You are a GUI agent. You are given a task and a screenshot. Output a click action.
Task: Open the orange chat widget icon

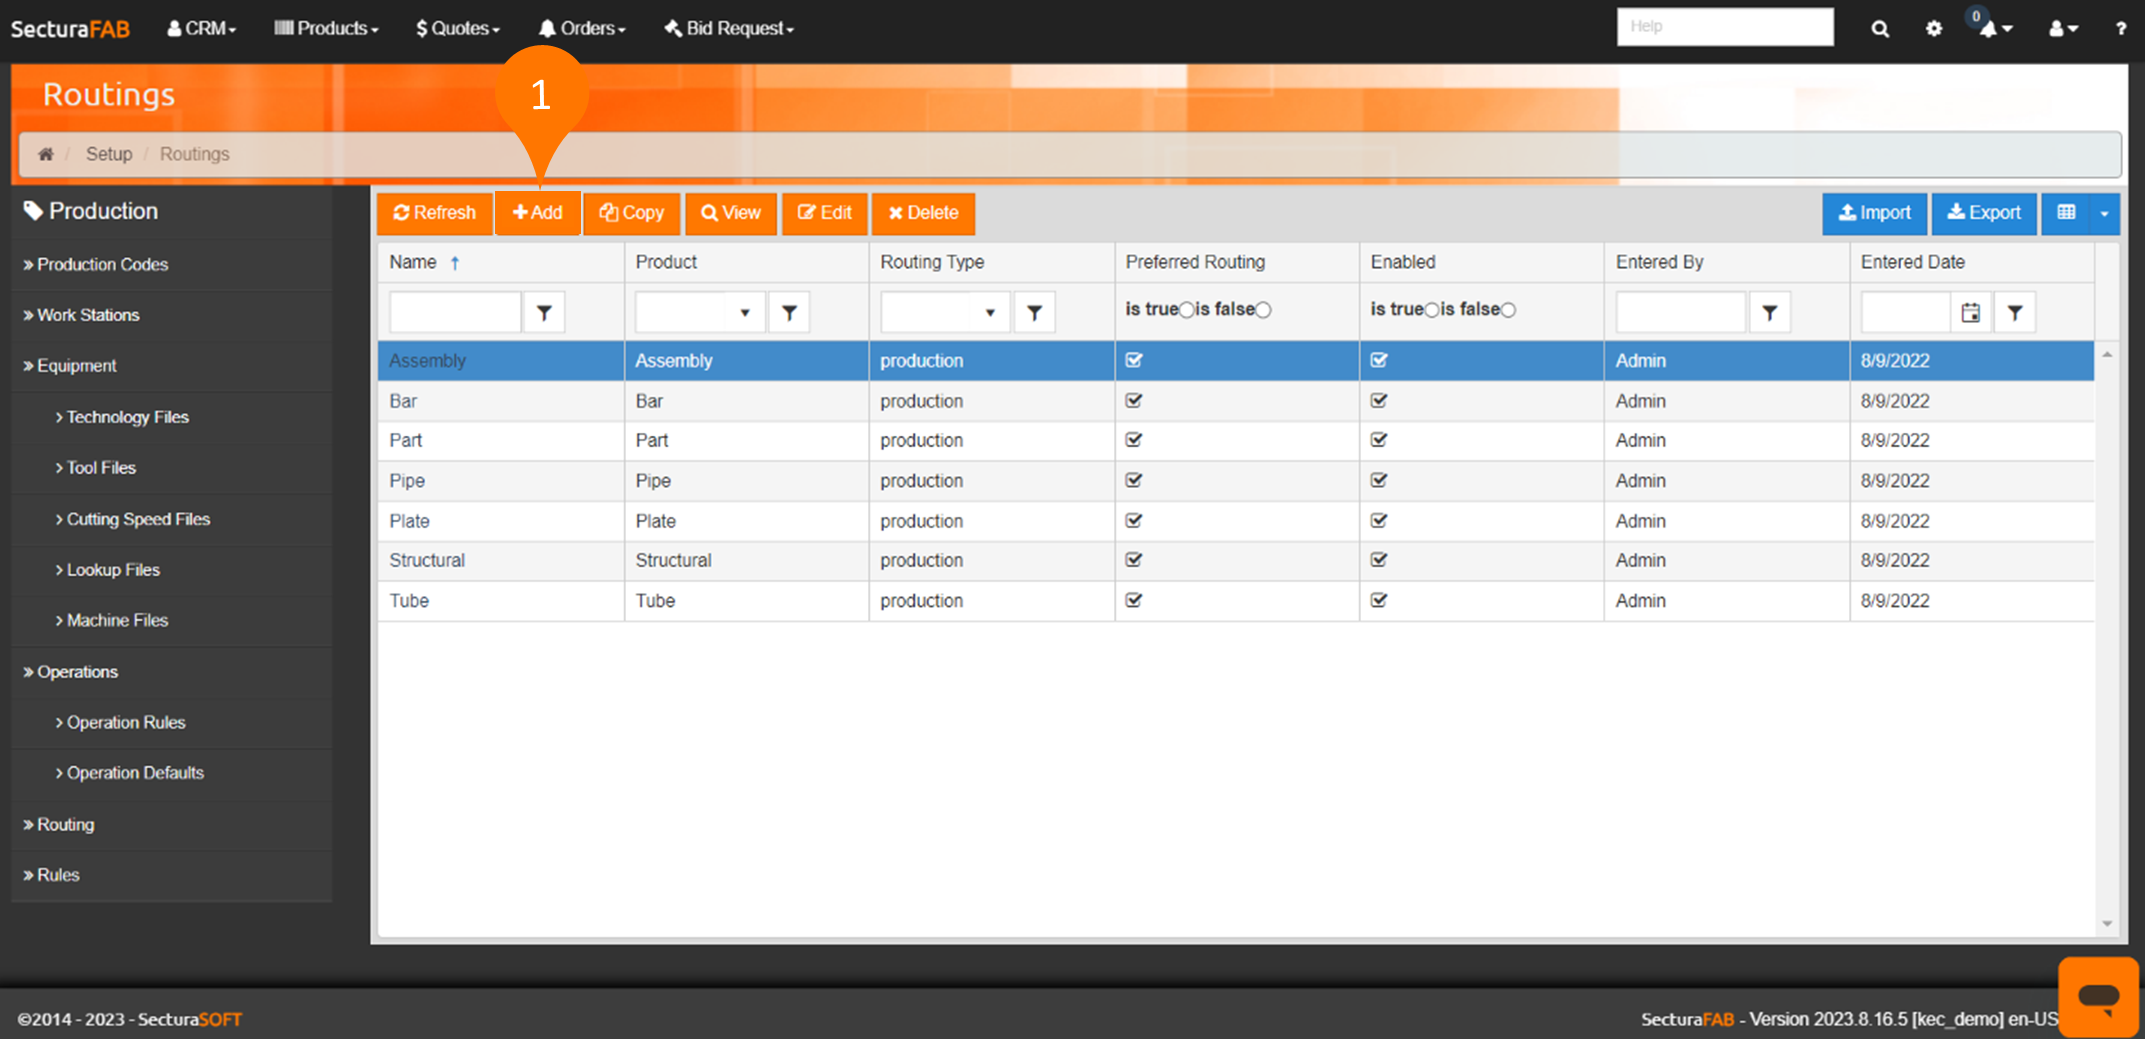pos(2098,996)
